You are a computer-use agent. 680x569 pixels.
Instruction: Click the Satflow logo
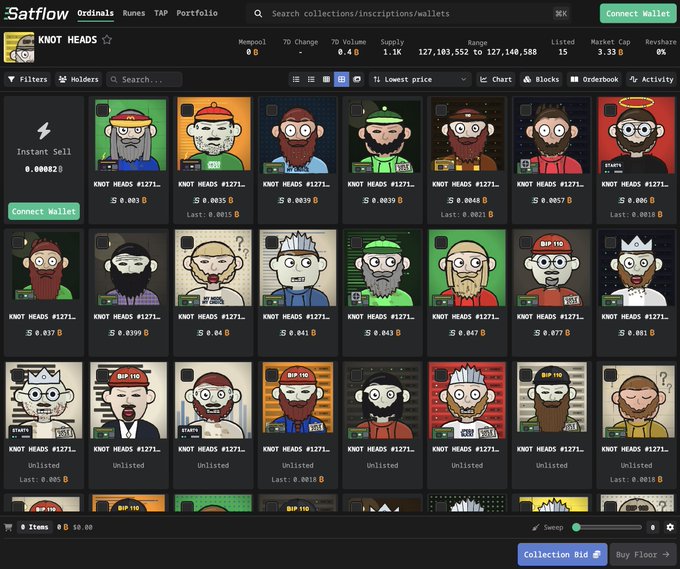pyautogui.click(x=36, y=14)
